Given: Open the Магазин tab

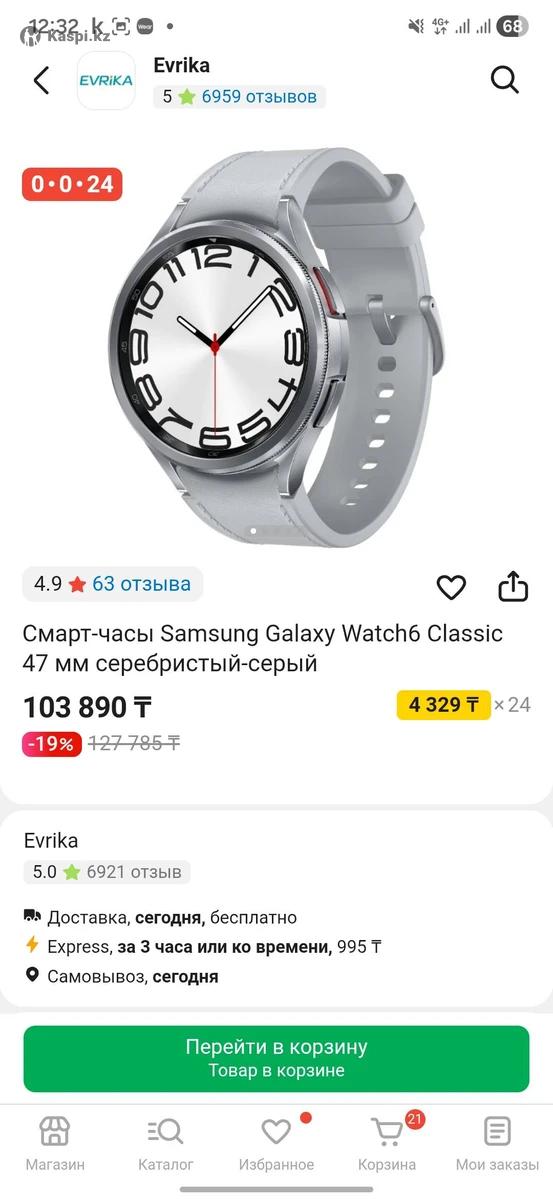Looking at the screenshot, I should (x=55, y=1144).
